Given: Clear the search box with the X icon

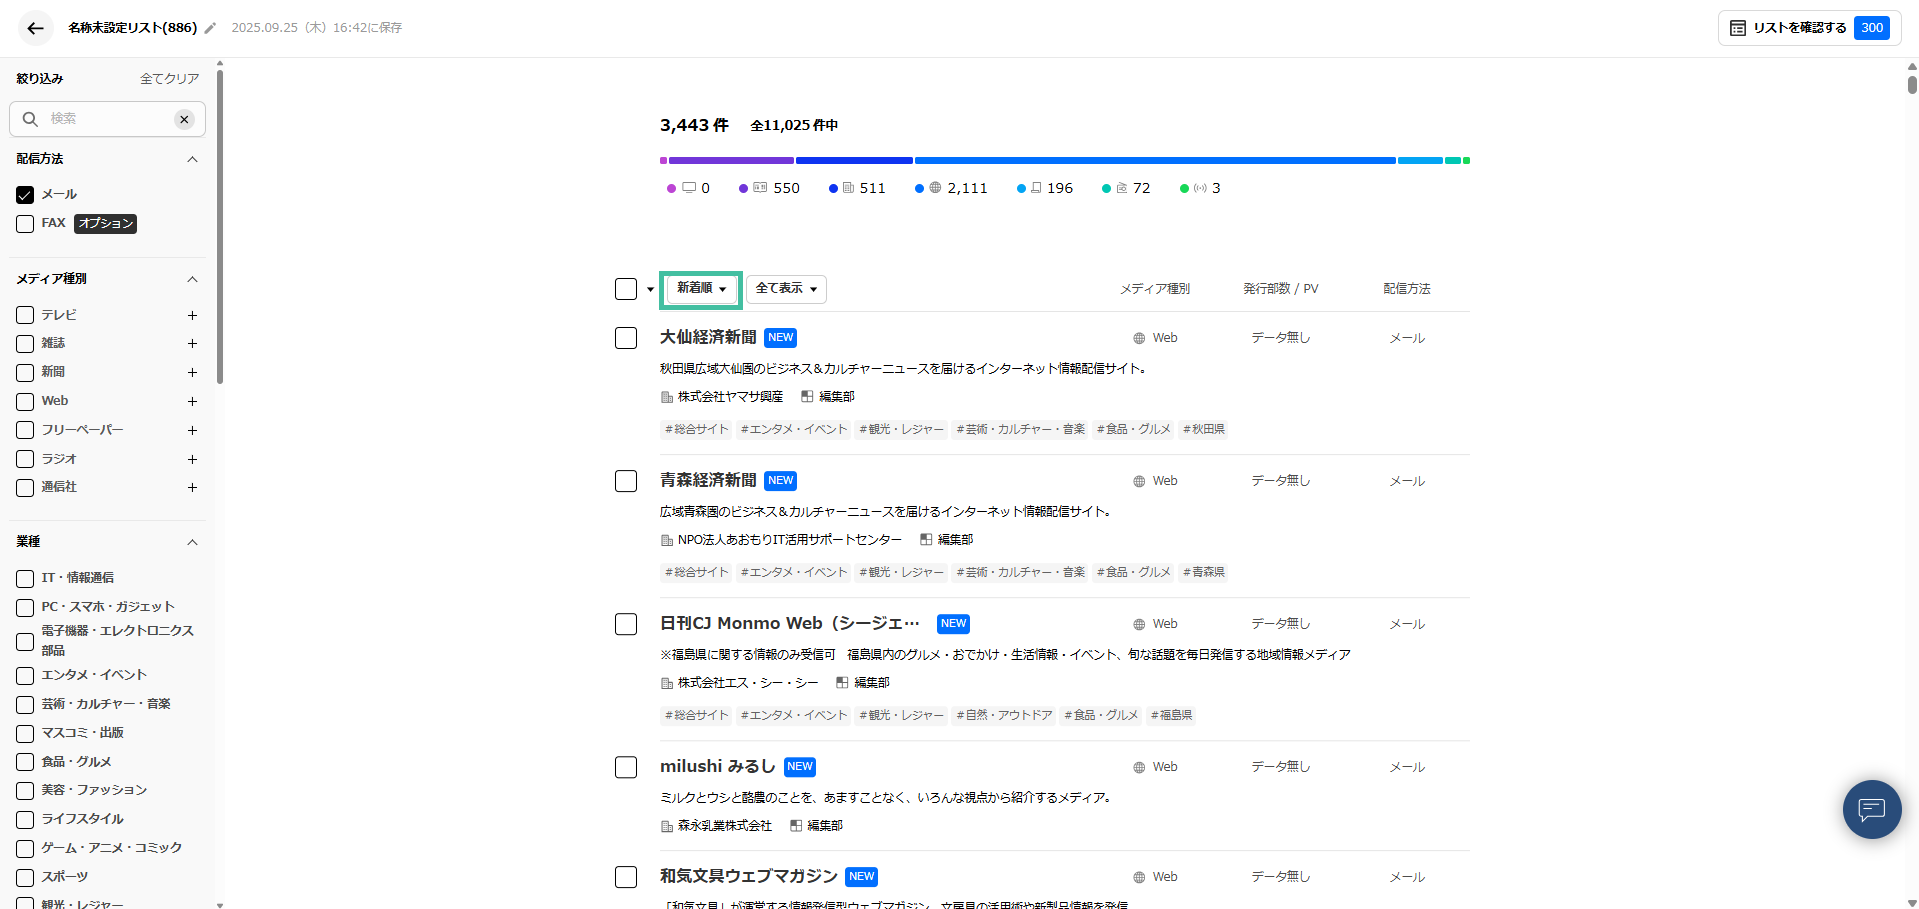Looking at the screenshot, I should pos(184,119).
